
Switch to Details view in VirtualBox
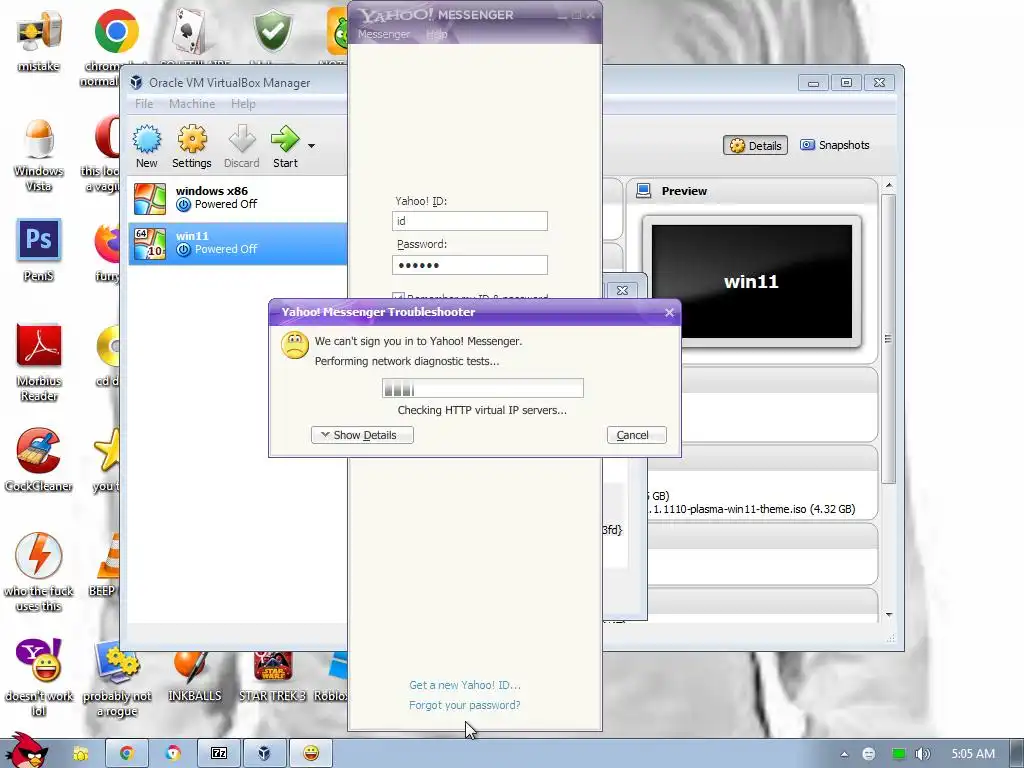point(756,145)
